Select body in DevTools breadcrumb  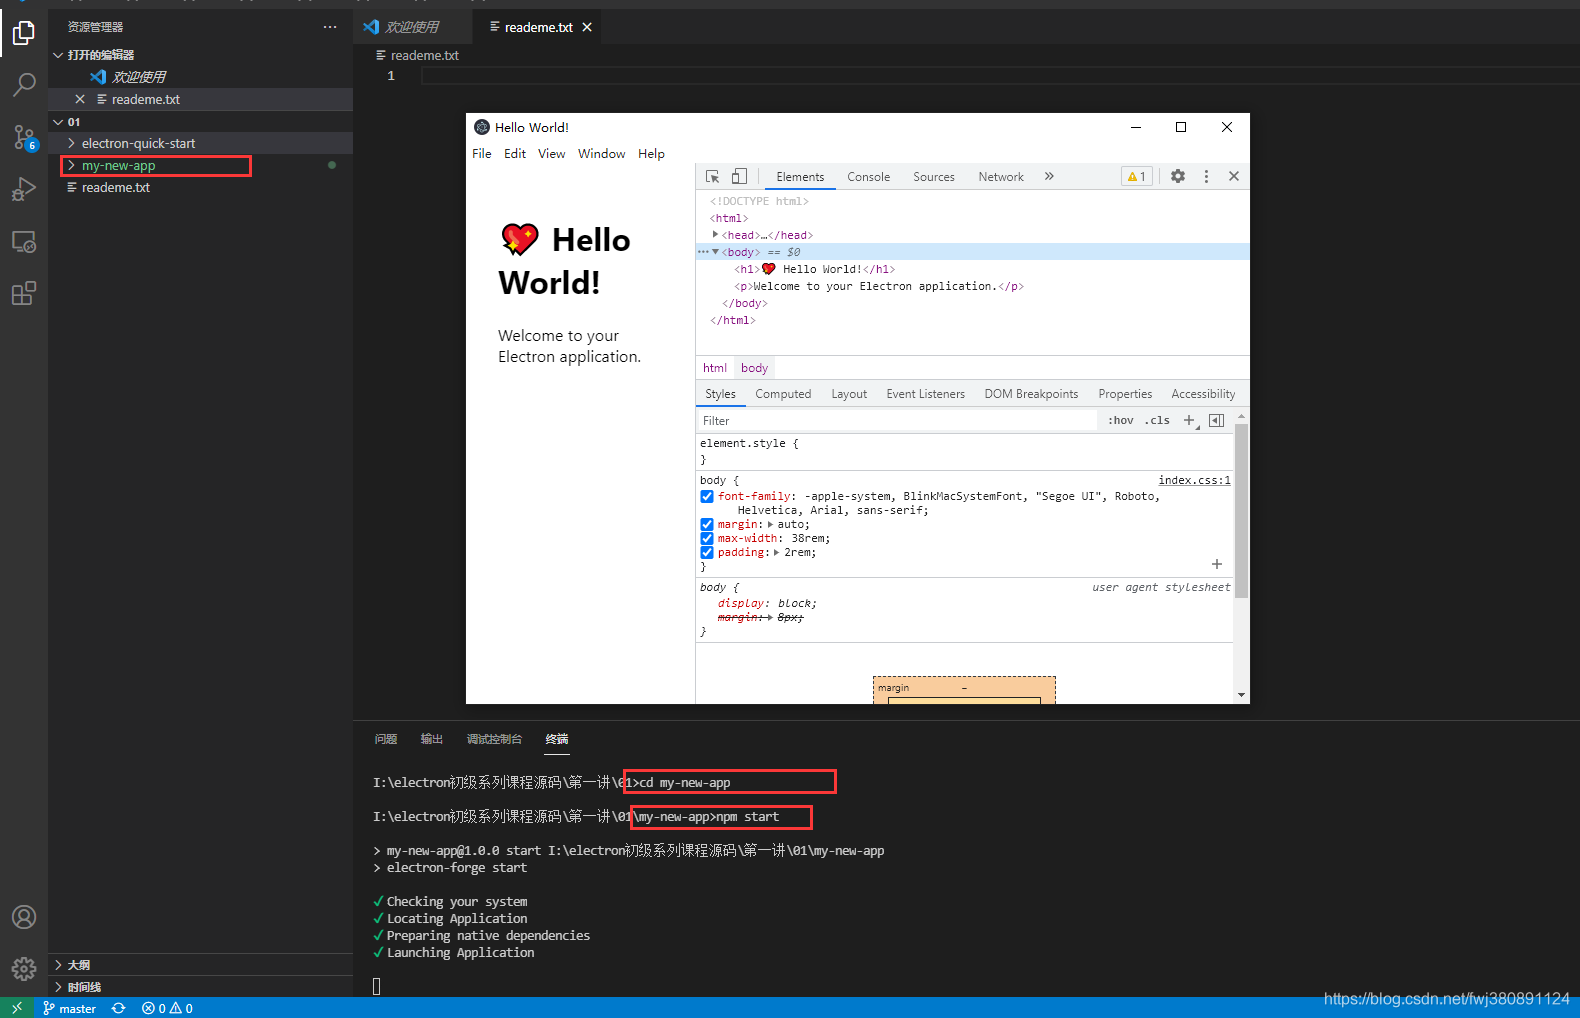coord(755,368)
